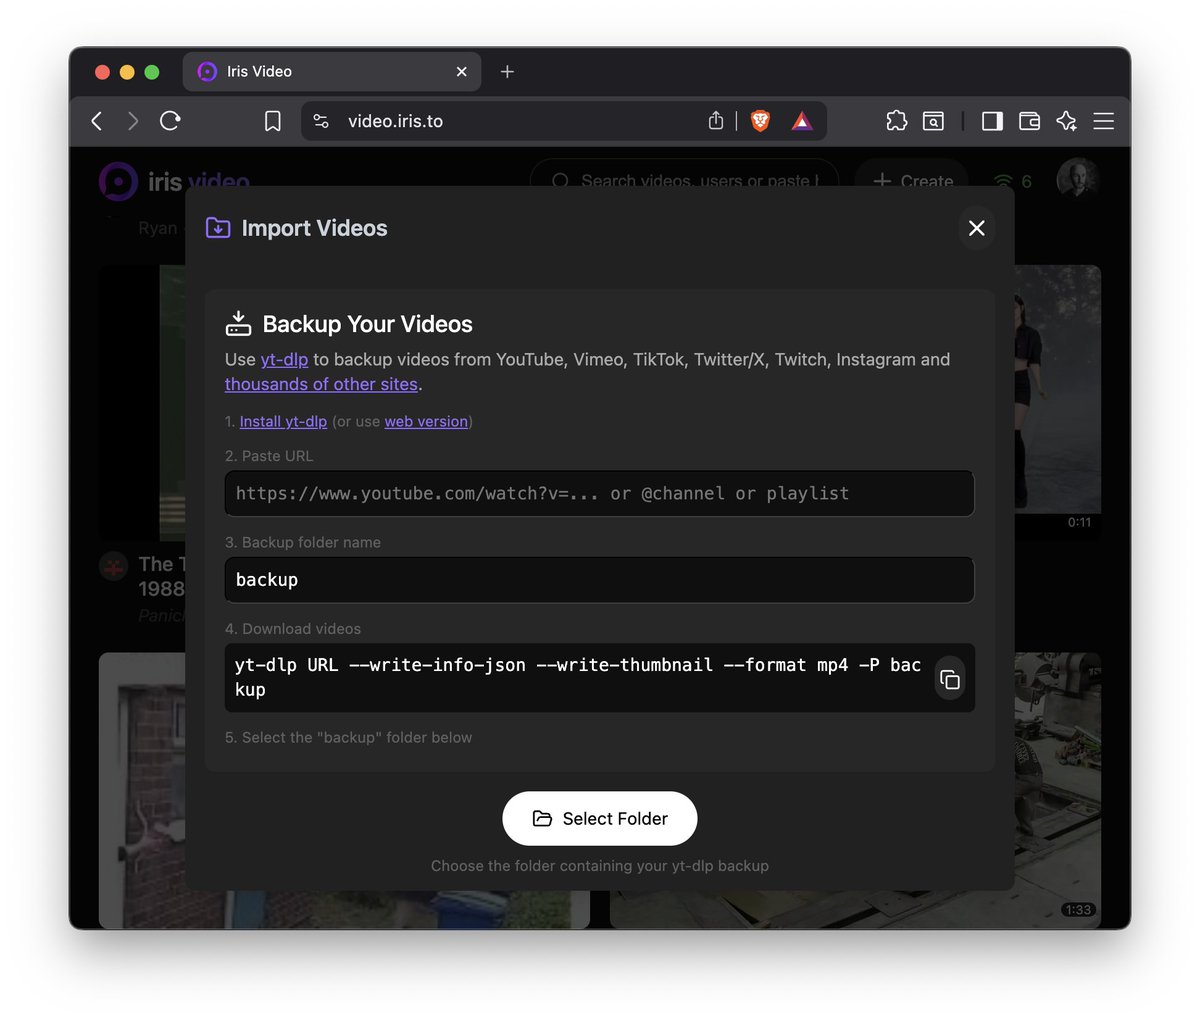
Task: Close the Import Videos dialog
Action: pyautogui.click(x=977, y=228)
